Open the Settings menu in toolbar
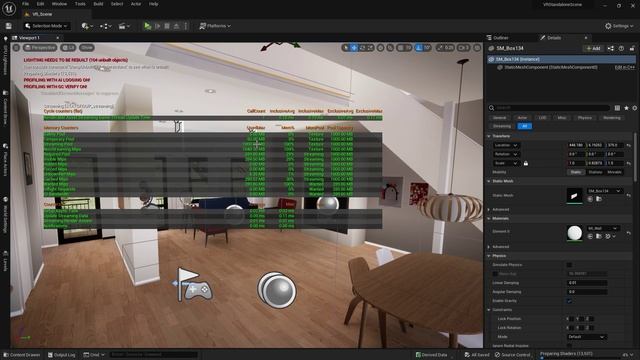Screen dimensions: 640x360 coord(619,26)
